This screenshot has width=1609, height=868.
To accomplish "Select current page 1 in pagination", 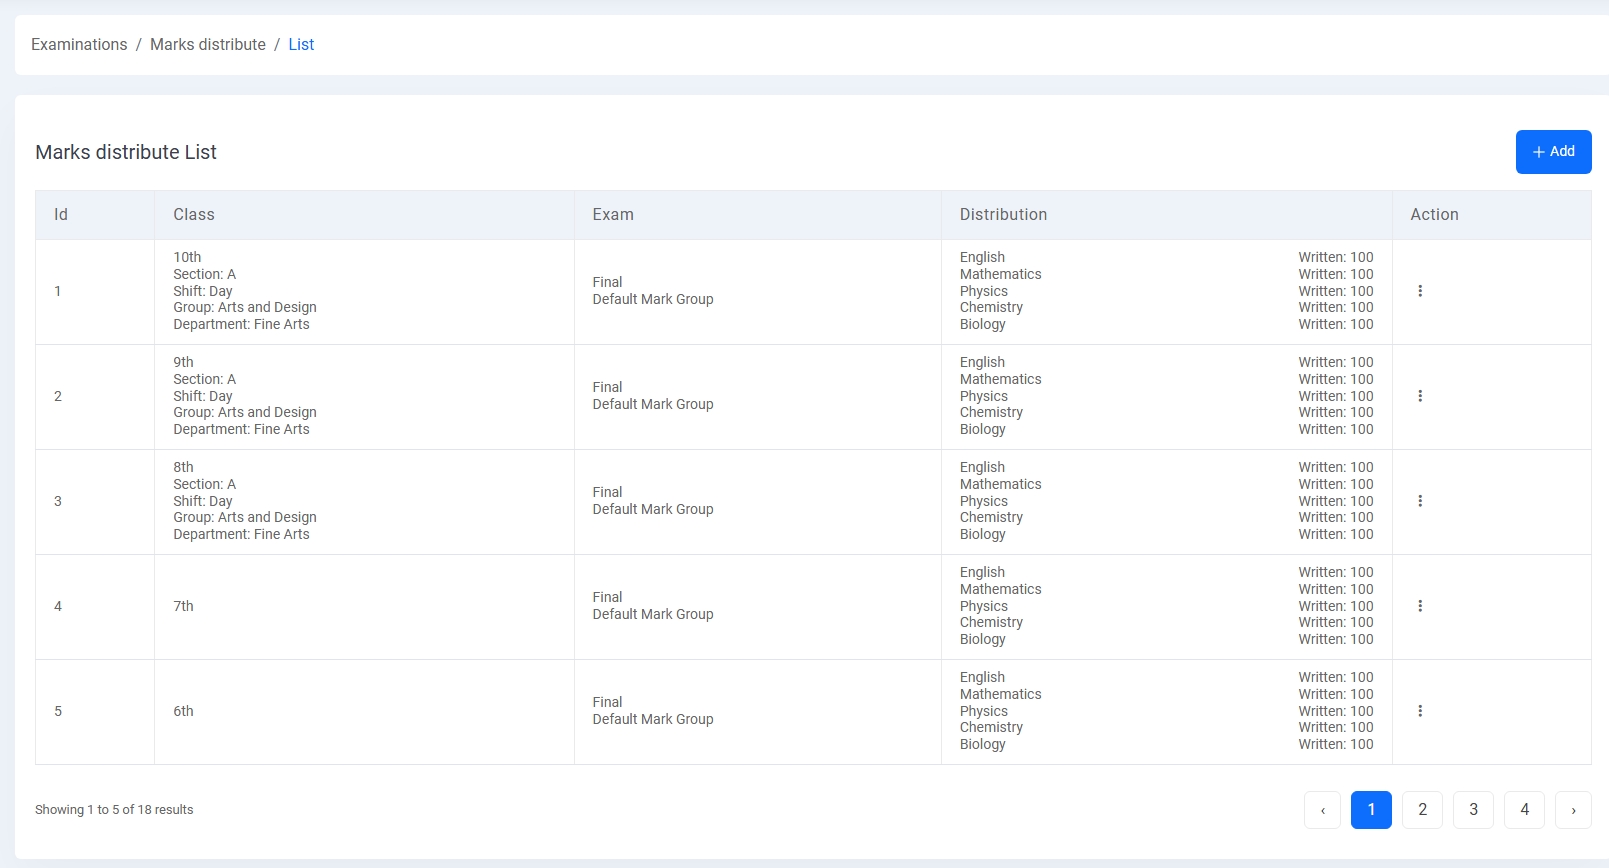I will point(1371,810).
